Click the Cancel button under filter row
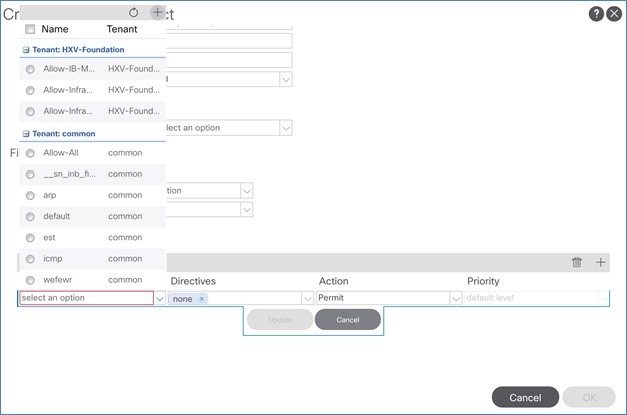 tap(348, 319)
